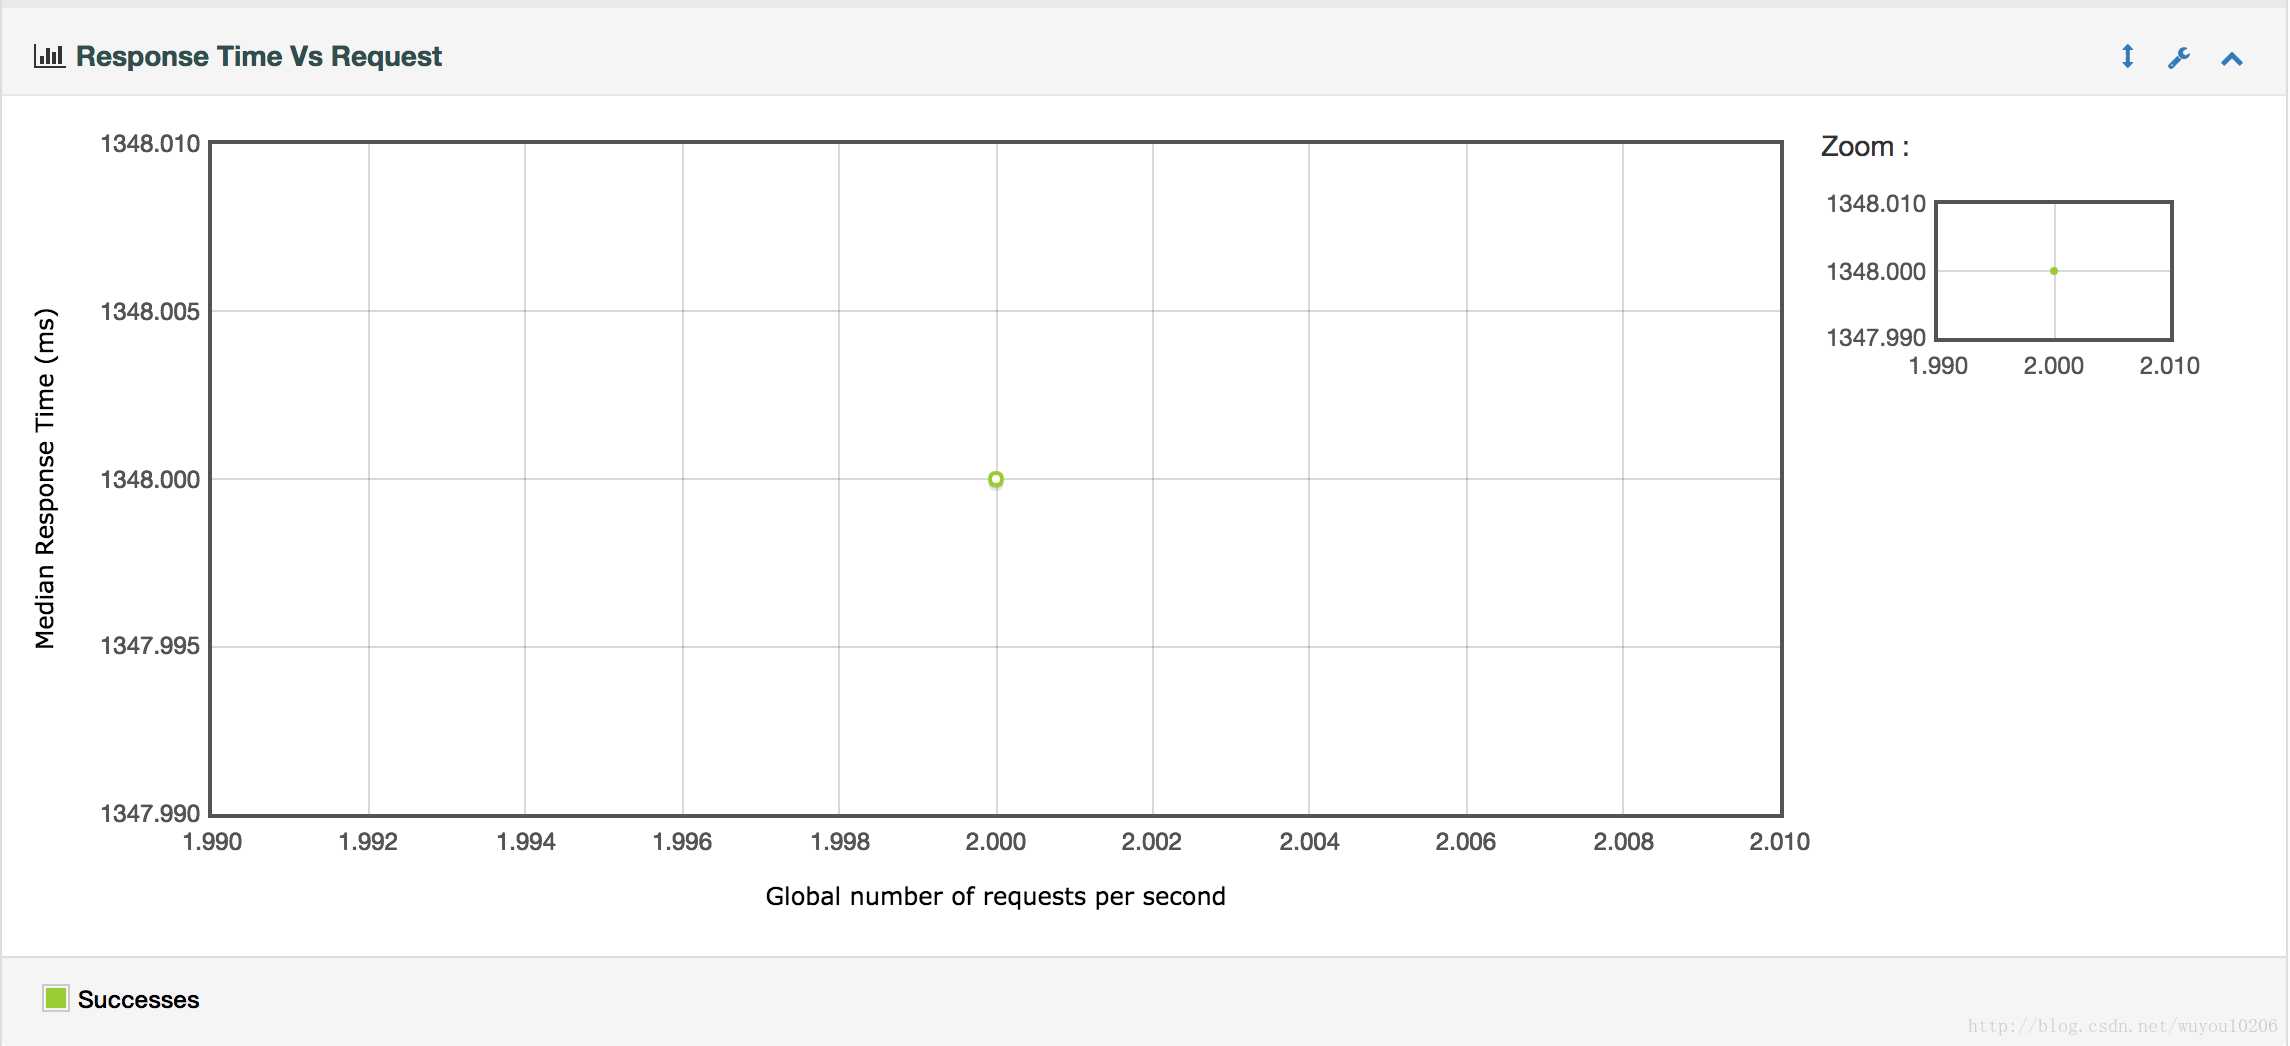Click the 2.004 x-axis tick label
This screenshot has width=2290, height=1046.
coord(1310,842)
